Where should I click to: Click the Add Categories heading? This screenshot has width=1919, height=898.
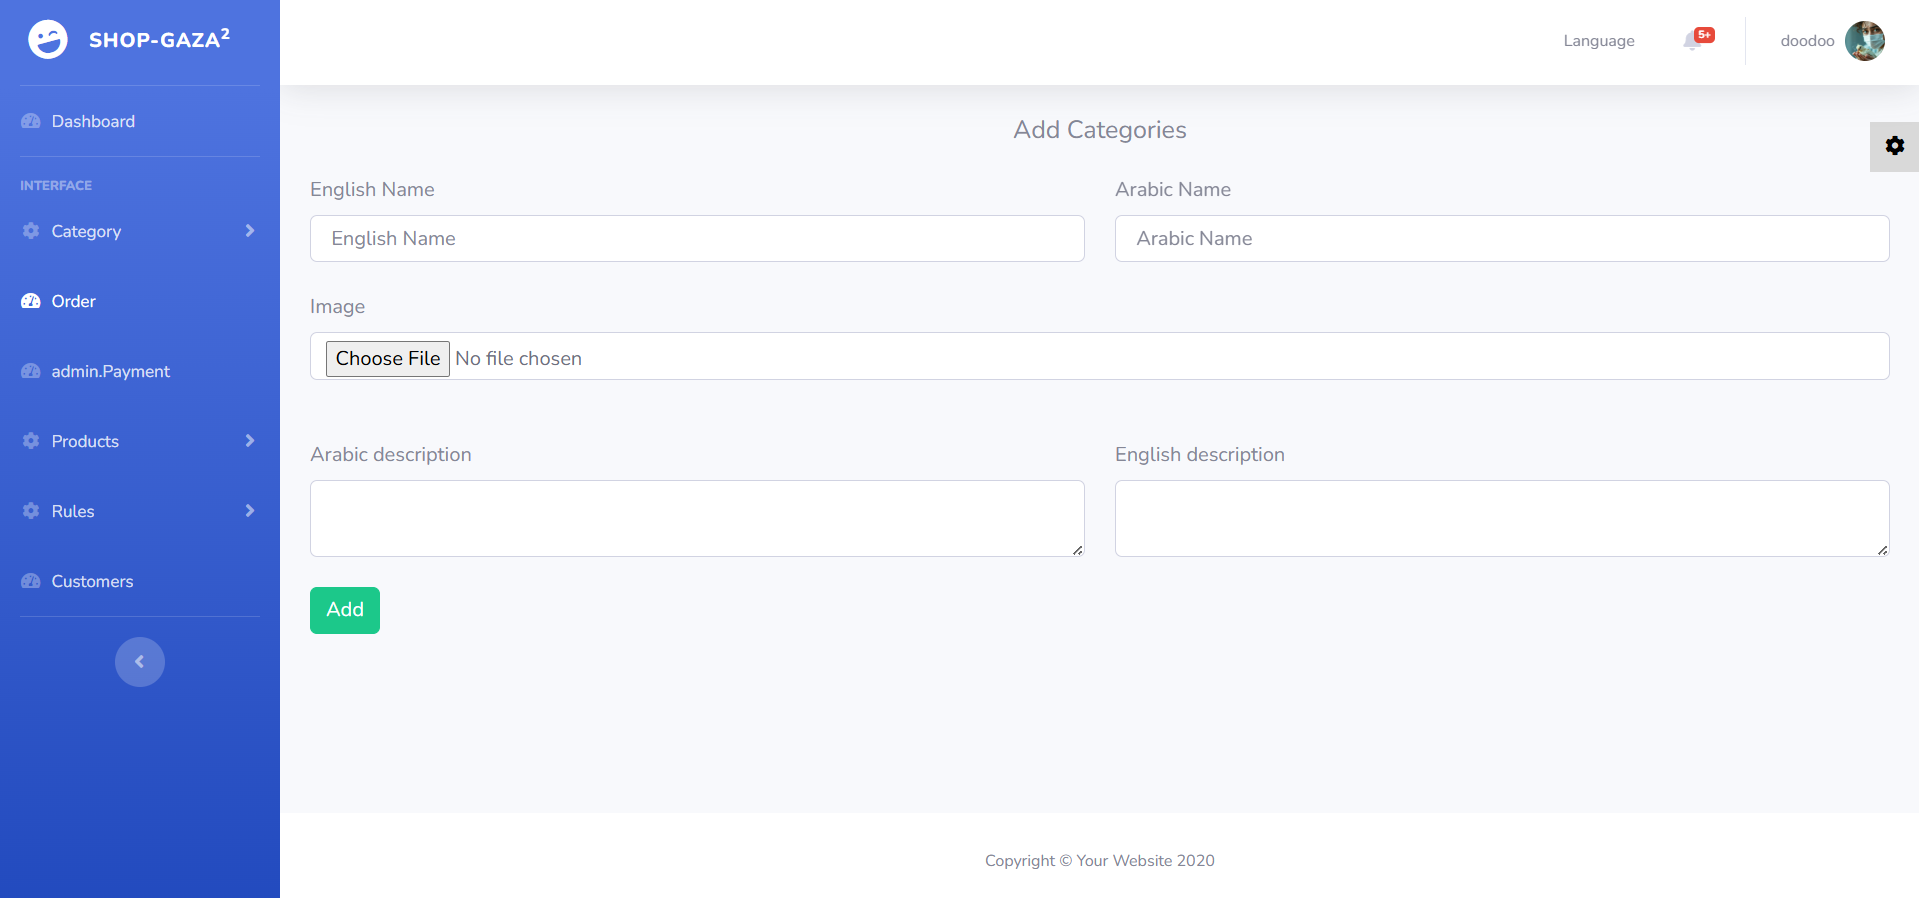pos(1100,130)
